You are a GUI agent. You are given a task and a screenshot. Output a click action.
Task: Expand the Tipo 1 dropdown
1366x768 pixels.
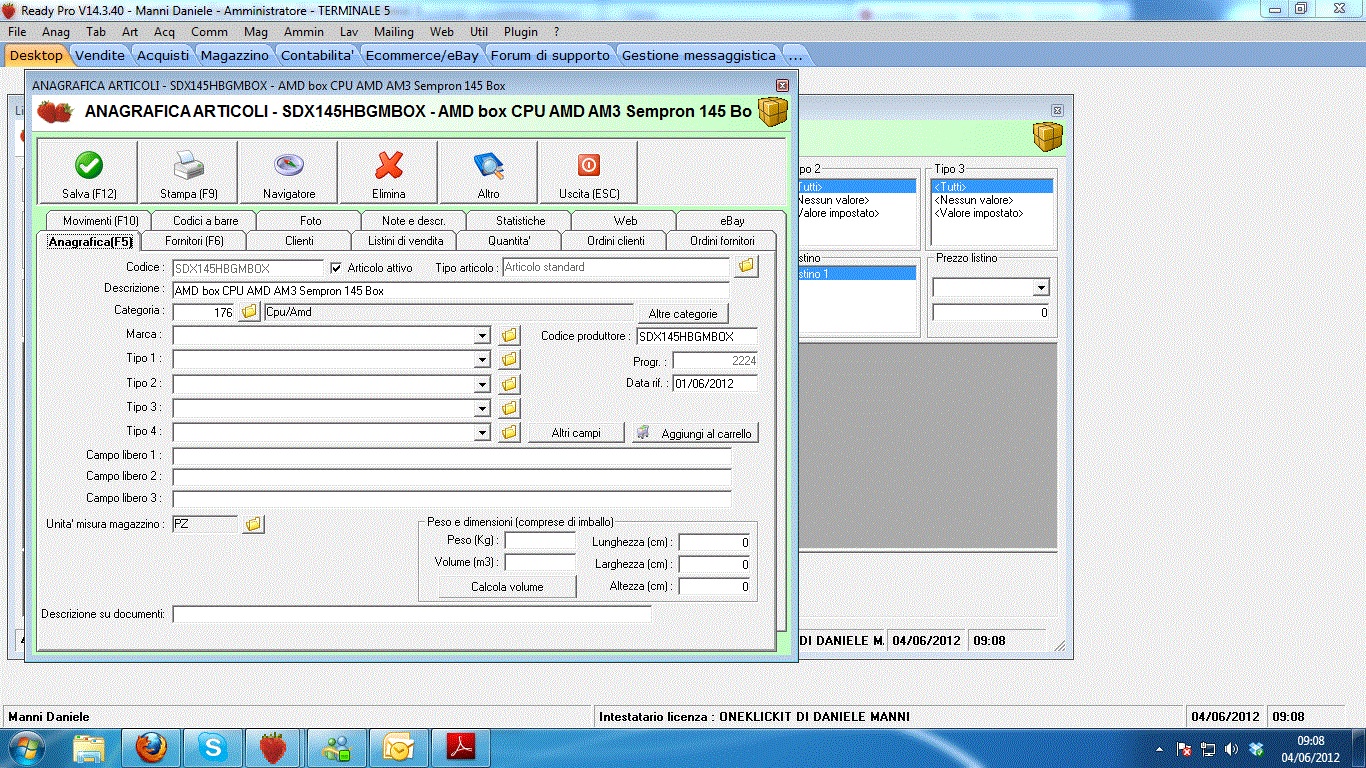[483, 360]
